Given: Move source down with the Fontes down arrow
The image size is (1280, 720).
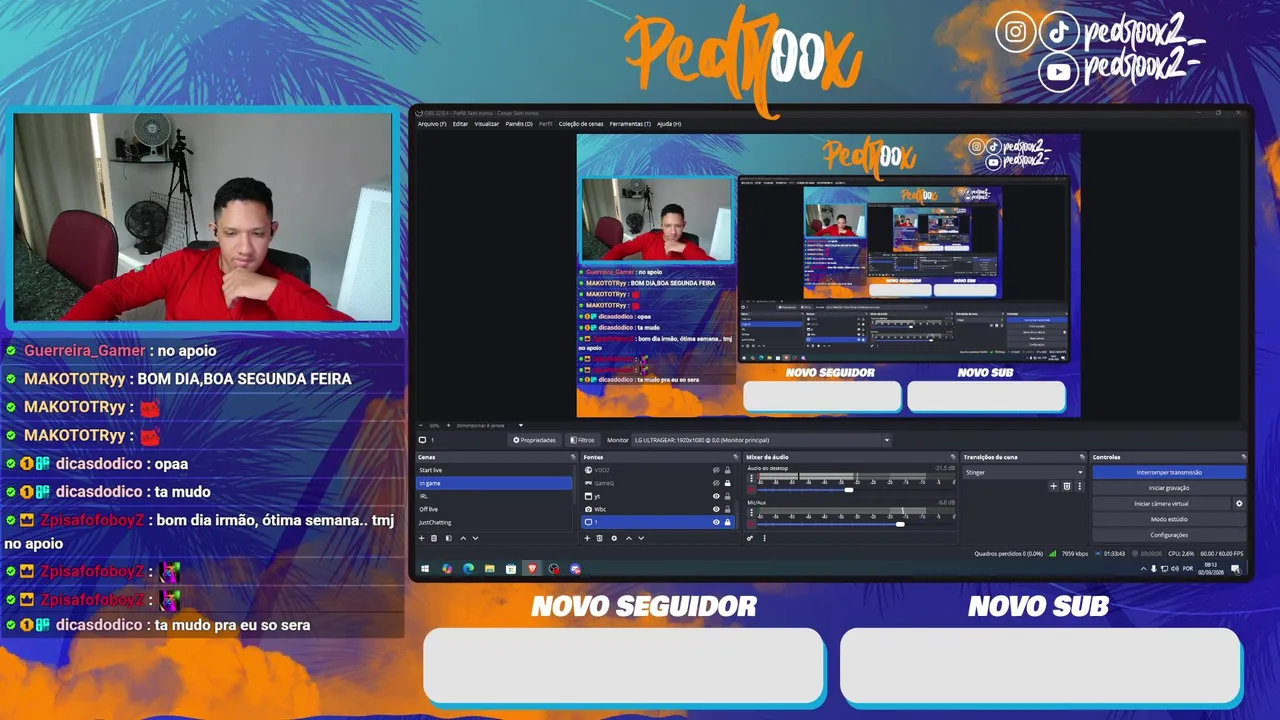Looking at the screenshot, I should [x=641, y=538].
